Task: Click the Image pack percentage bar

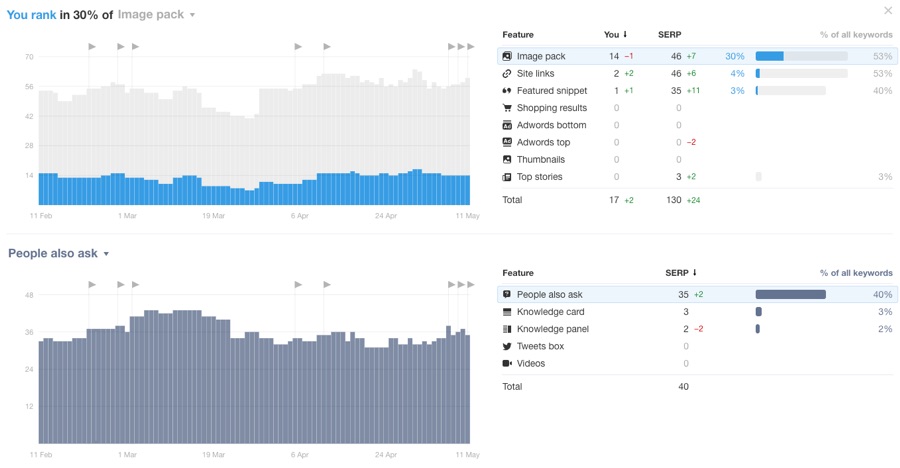Action: tap(800, 56)
